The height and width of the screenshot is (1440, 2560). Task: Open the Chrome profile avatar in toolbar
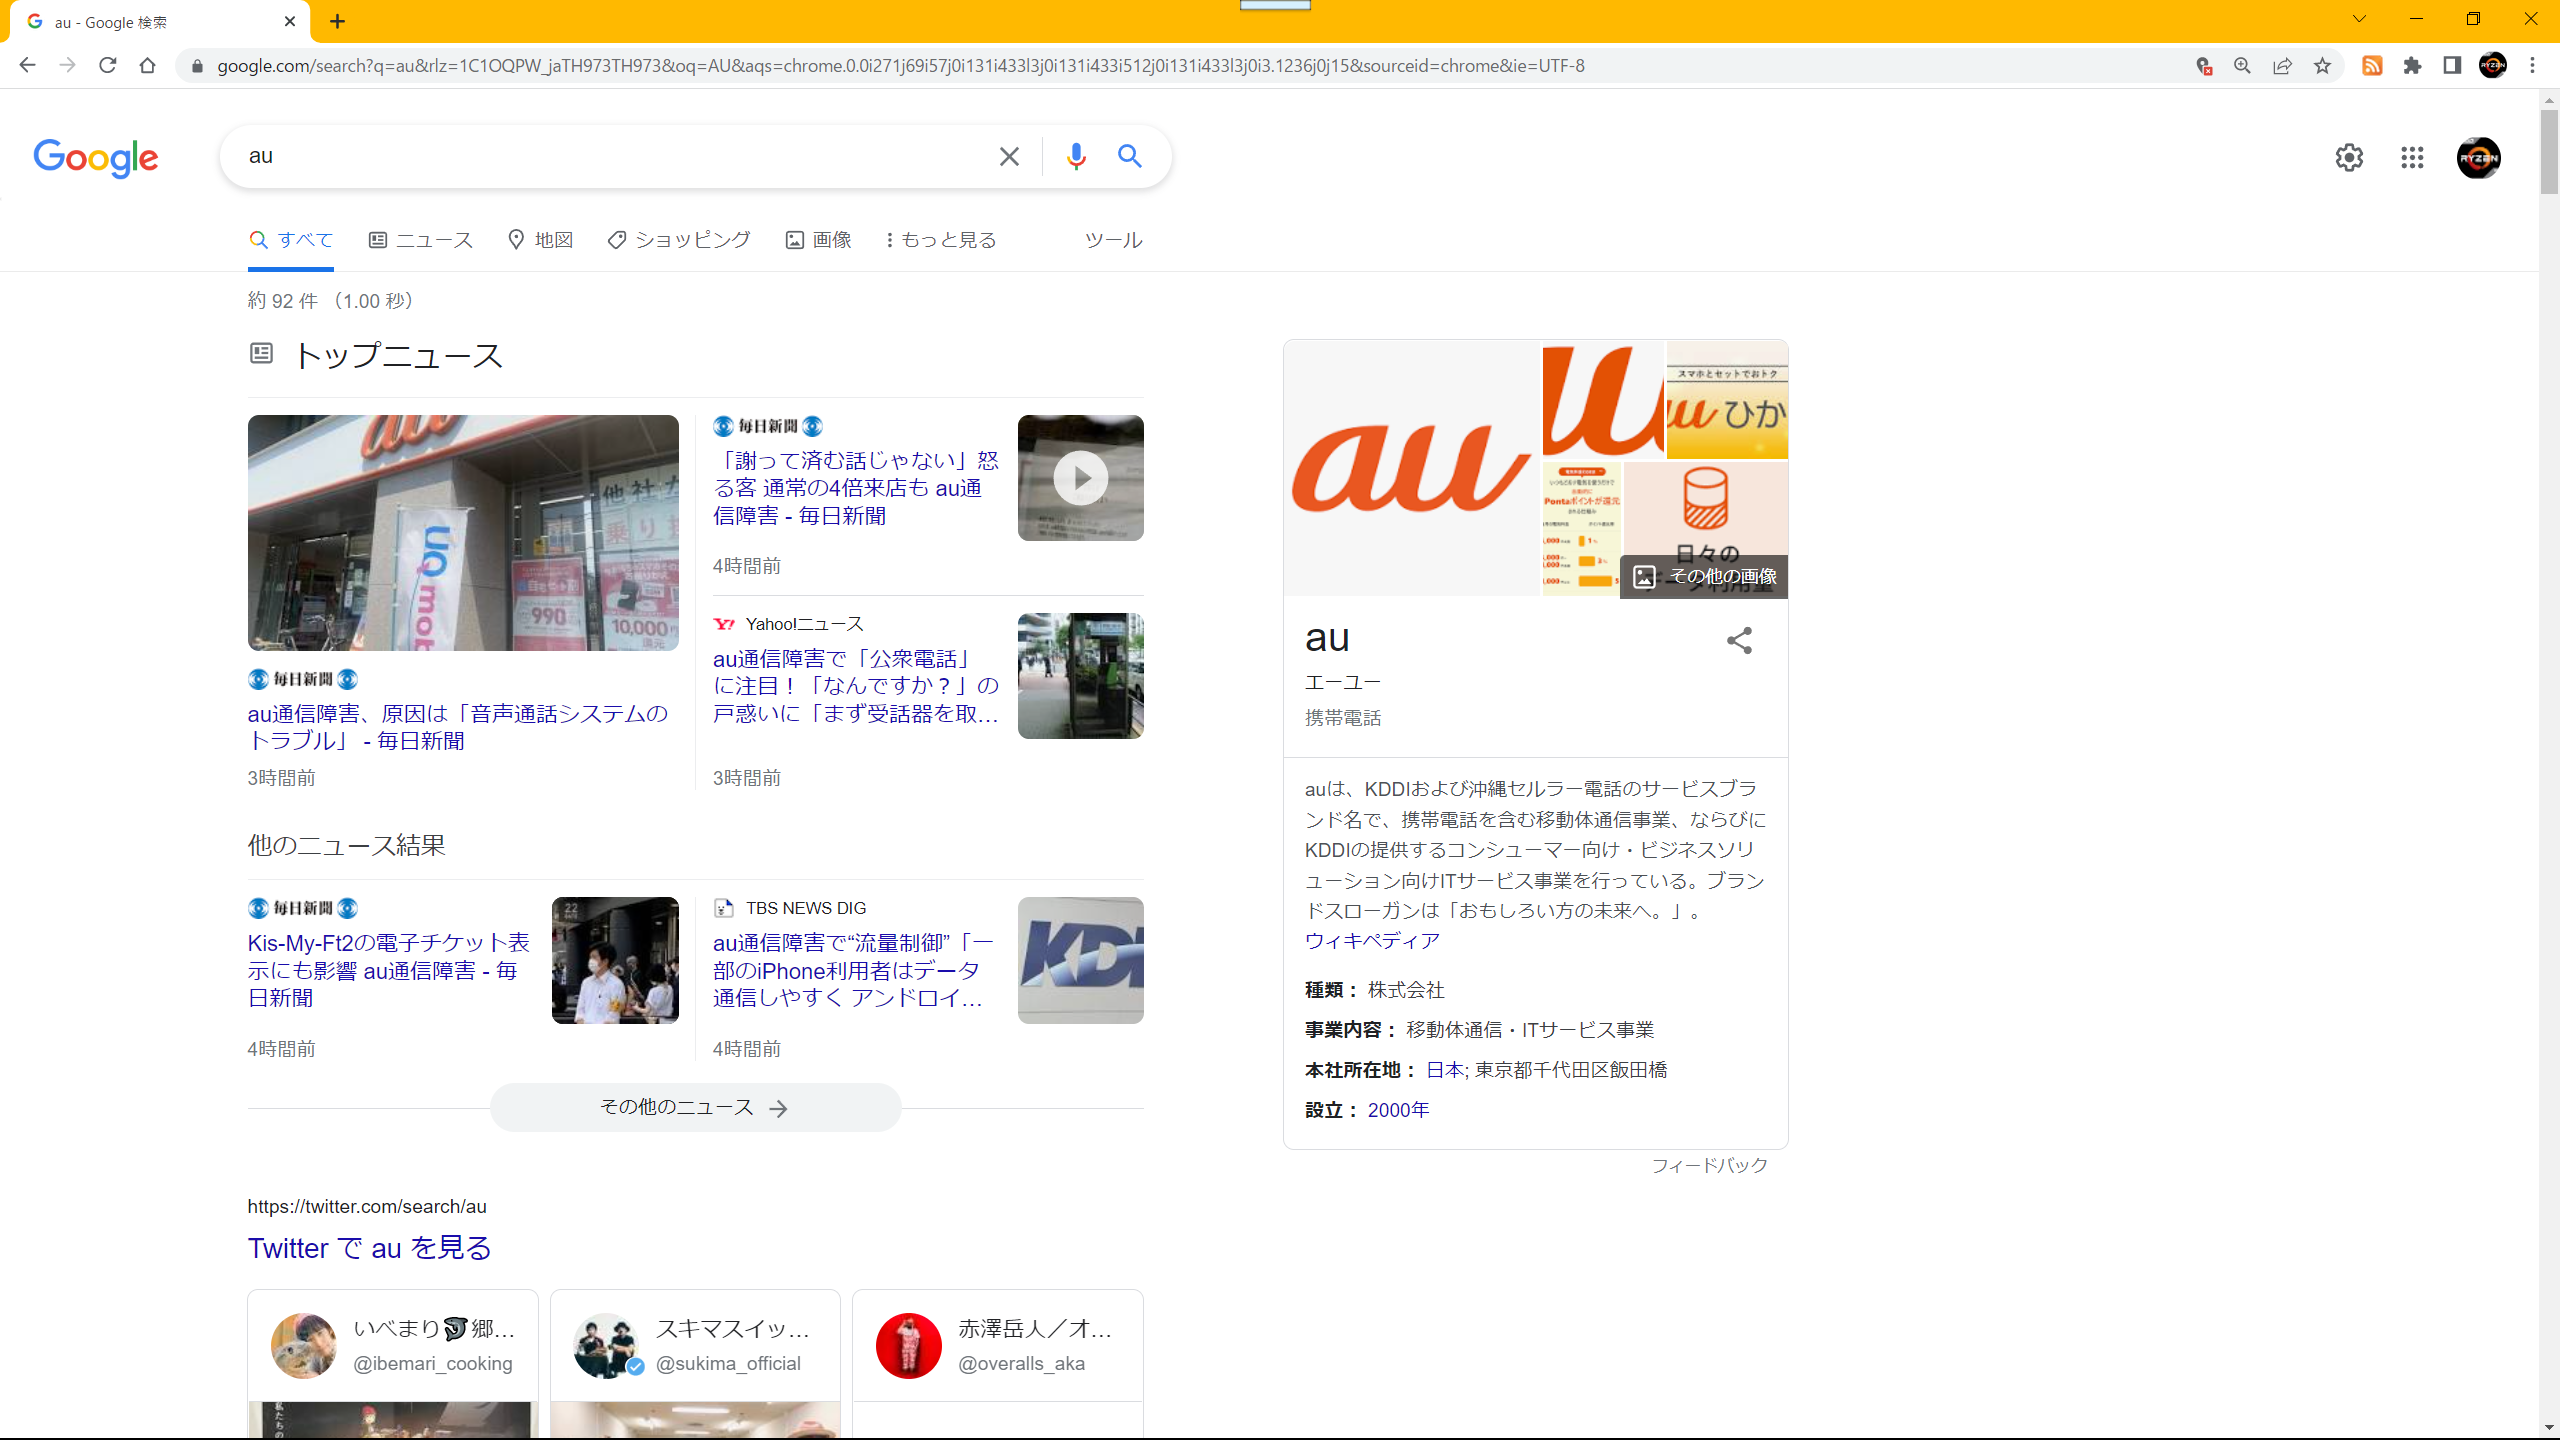click(x=2493, y=66)
